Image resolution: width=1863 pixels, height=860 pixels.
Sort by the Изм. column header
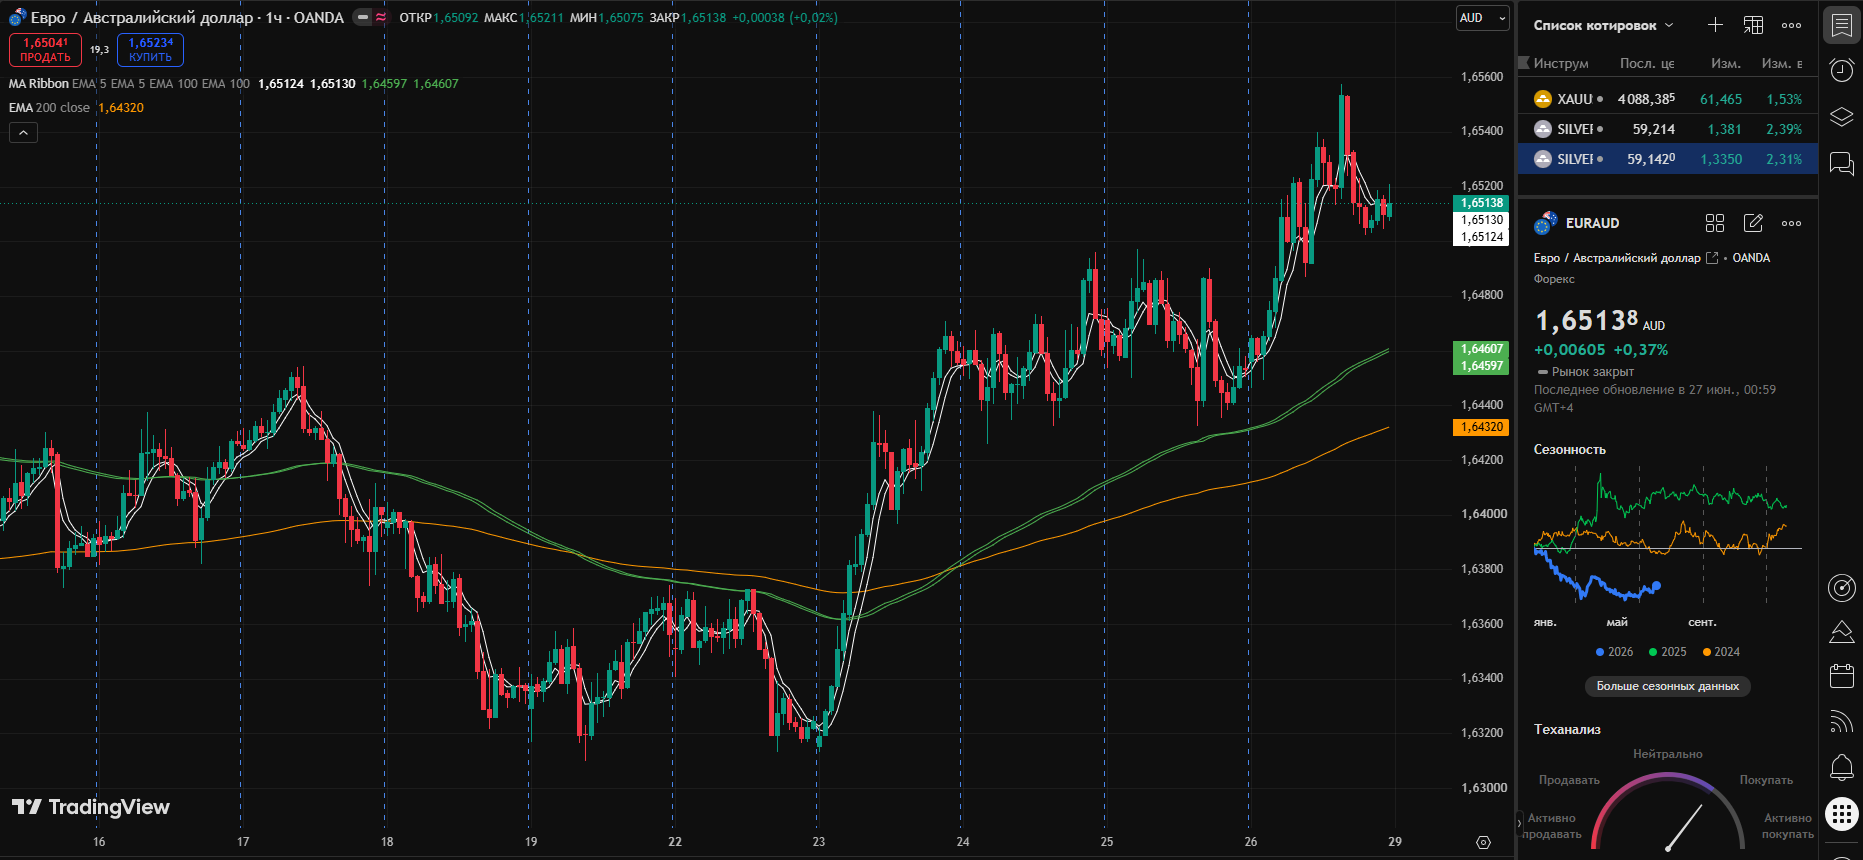pos(1726,63)
